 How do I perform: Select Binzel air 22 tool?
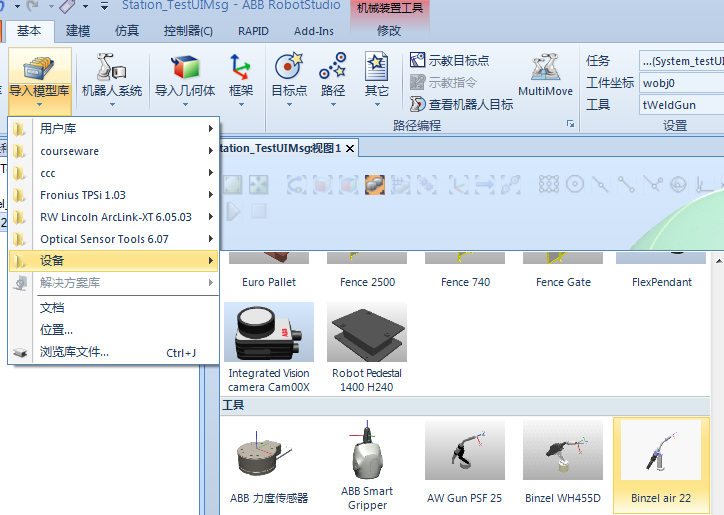661,465
